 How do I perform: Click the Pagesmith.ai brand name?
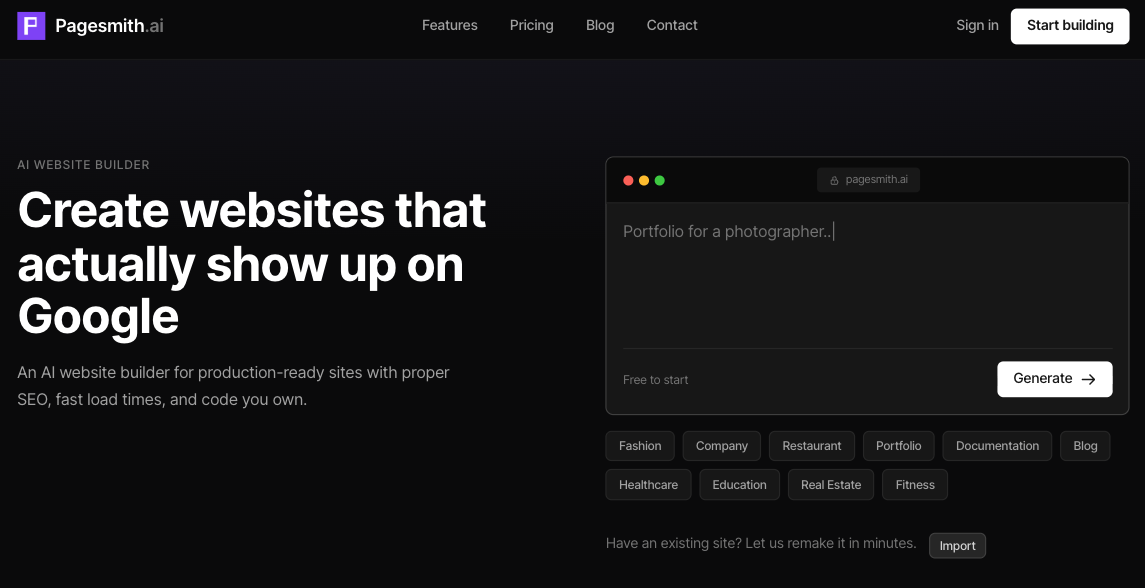tap(110, 26)
